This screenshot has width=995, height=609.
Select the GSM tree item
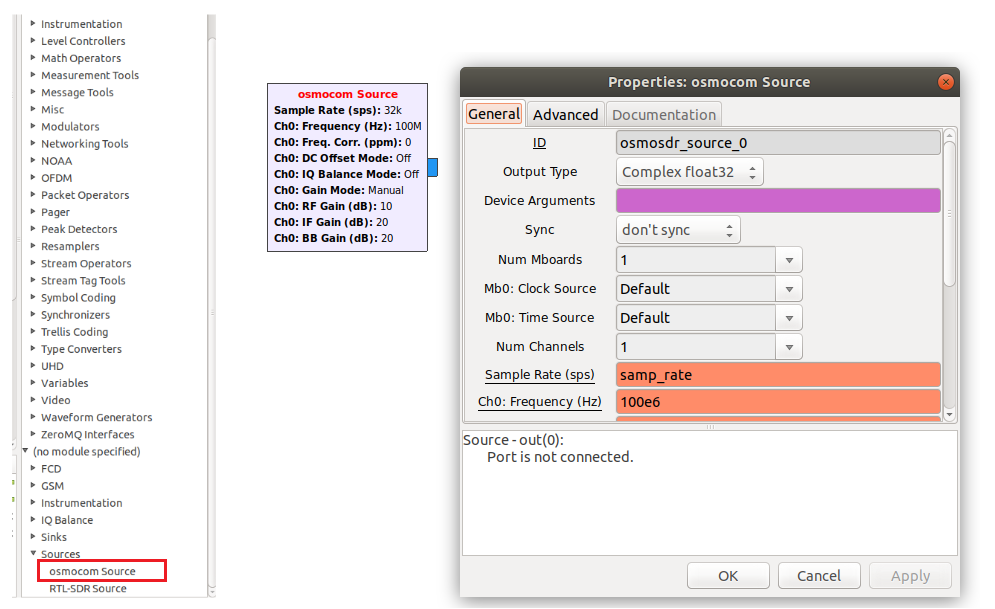click(53, 486)
